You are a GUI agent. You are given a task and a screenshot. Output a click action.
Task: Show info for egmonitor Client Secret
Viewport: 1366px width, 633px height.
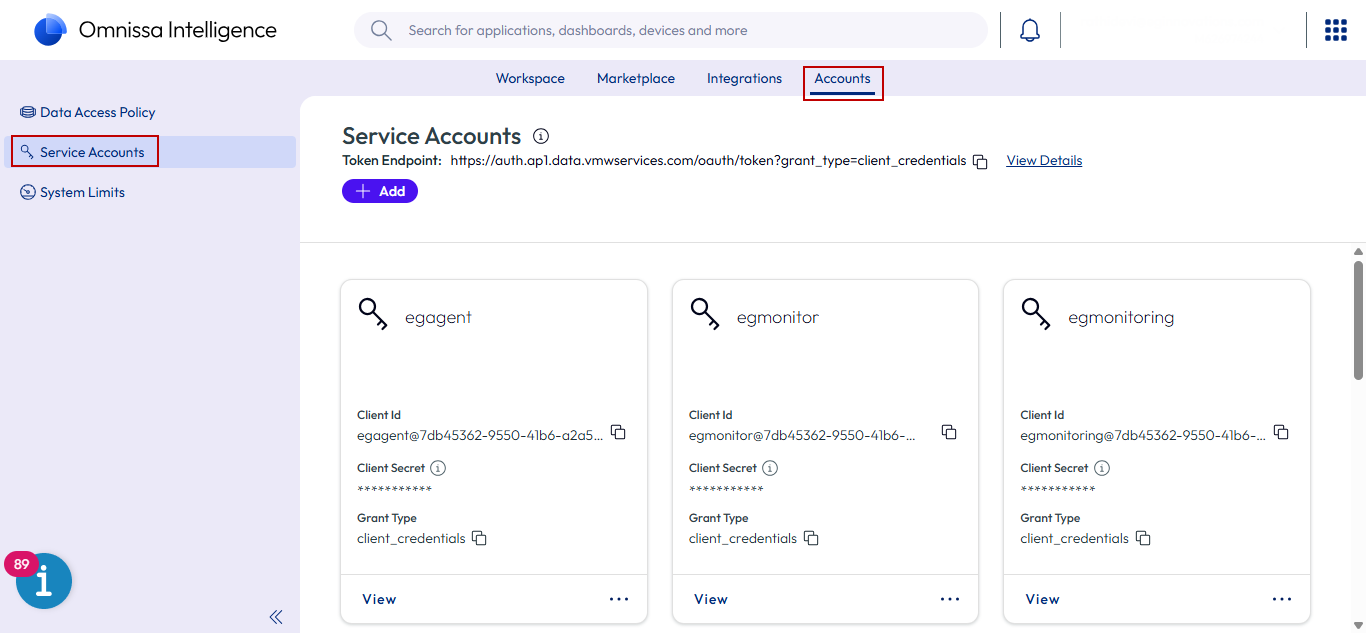click(x=770, y=468)
